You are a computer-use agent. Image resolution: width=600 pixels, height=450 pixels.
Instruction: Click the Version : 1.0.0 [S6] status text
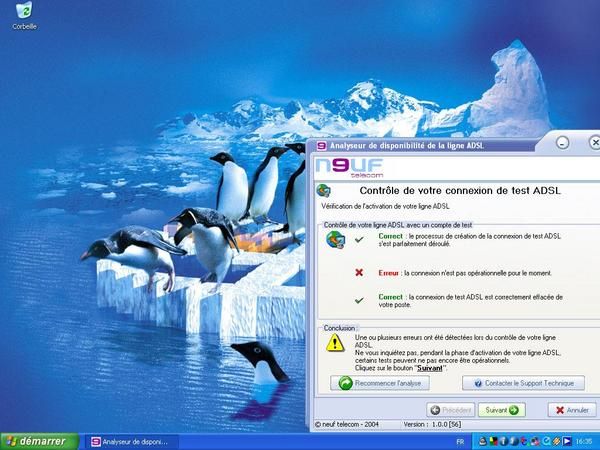(432, 424)
